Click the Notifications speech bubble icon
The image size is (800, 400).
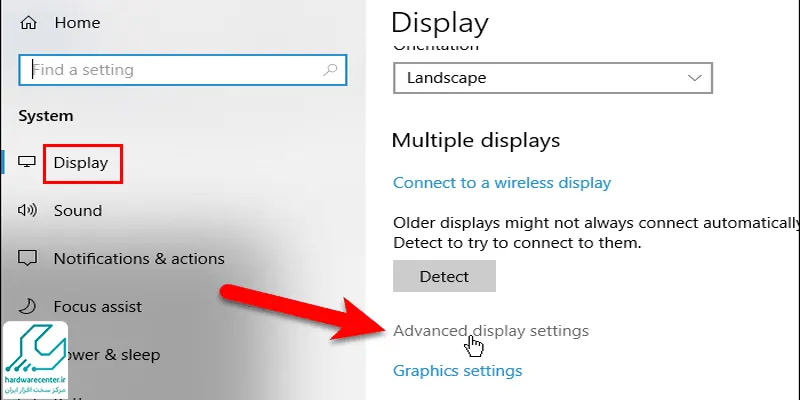coord(27,258)
